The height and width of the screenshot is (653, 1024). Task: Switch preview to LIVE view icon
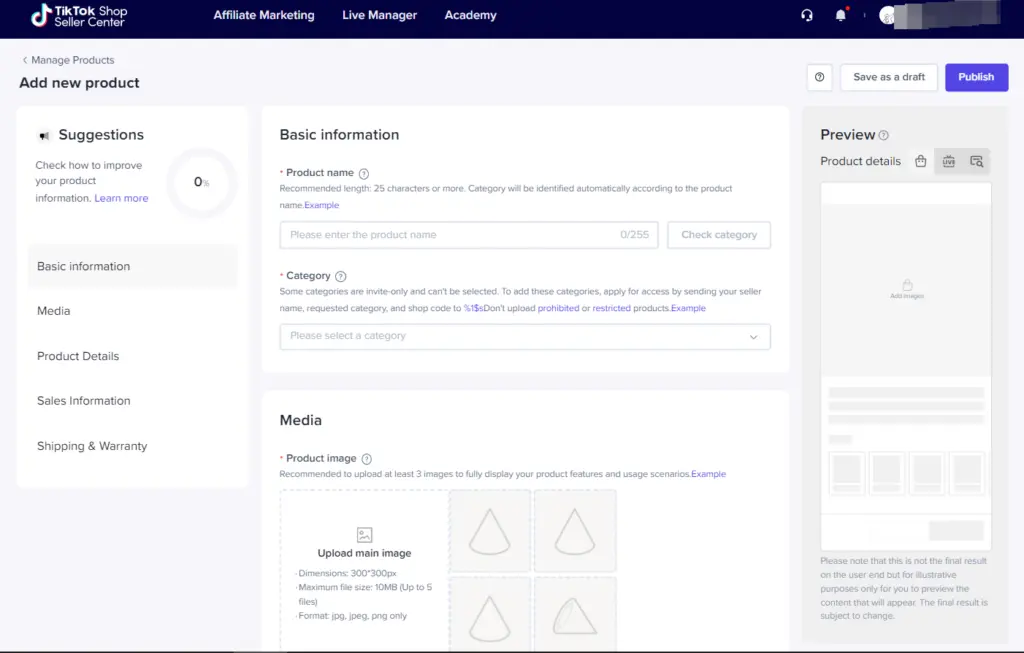[949, 161]
